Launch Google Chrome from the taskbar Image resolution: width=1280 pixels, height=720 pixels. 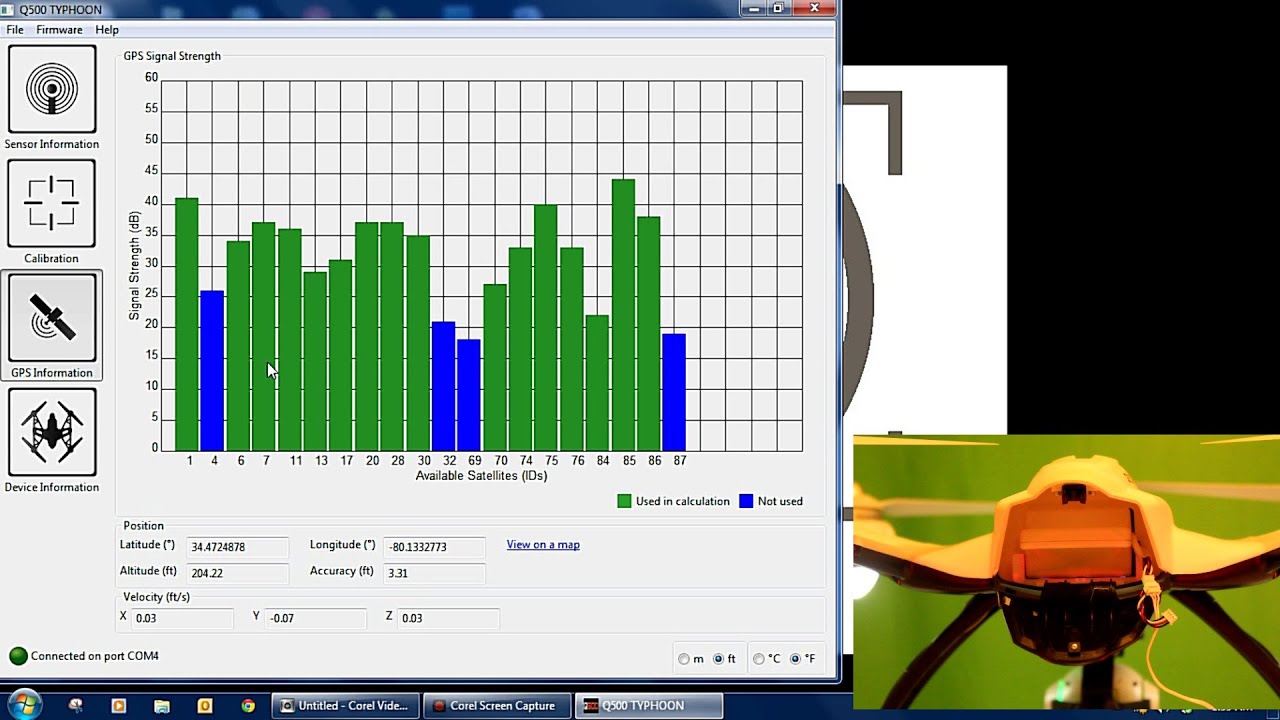[248, 705]
